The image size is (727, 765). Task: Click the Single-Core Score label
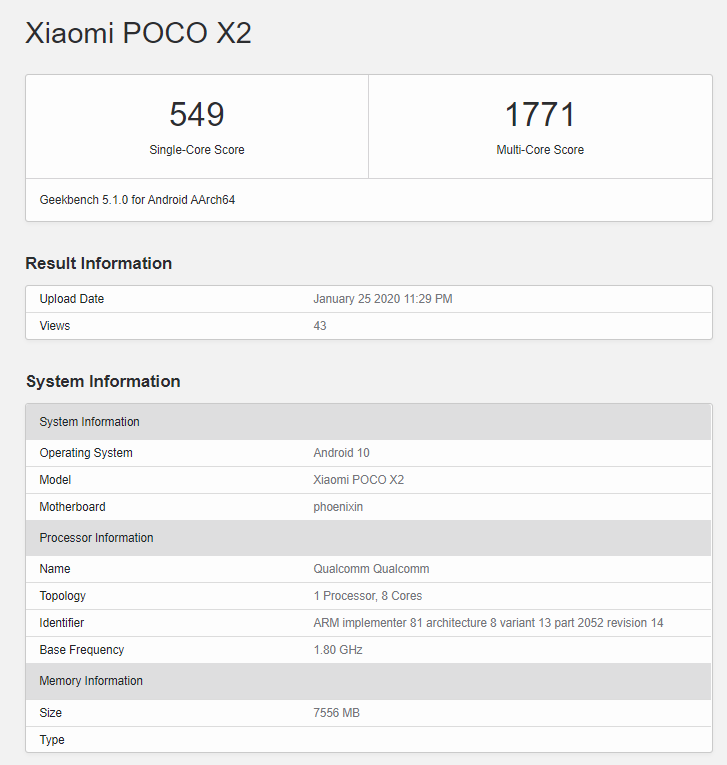coord(197,150)
